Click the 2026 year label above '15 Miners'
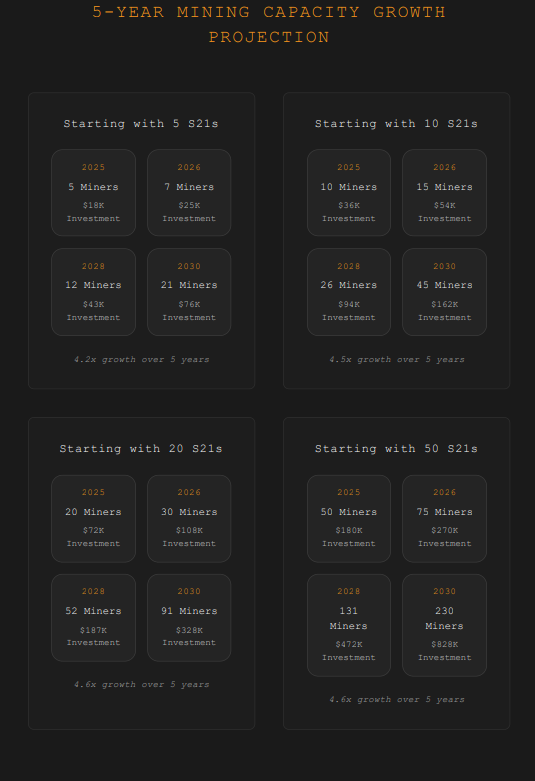Image resolution: width=535 pixels, height=781 pixels. pos(444,167)
